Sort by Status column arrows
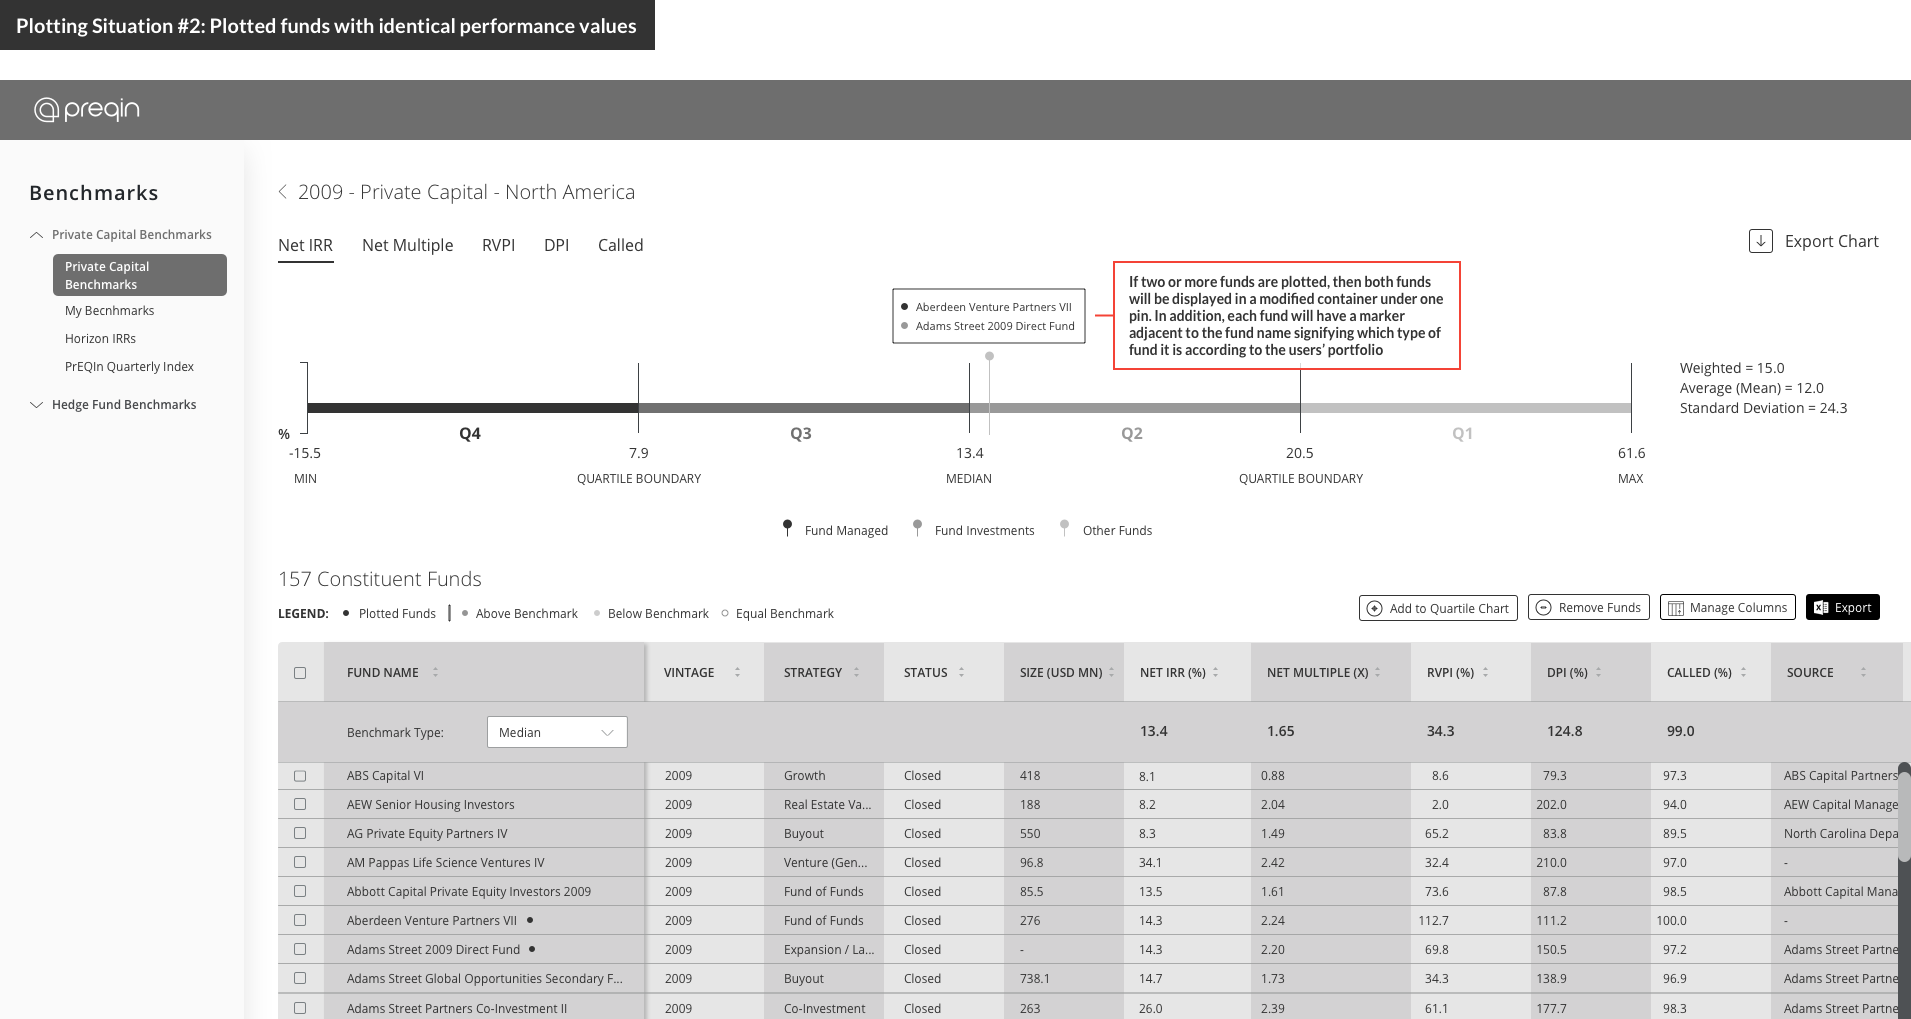Viewport: 1911px width, 1019px height. [961, 672]
